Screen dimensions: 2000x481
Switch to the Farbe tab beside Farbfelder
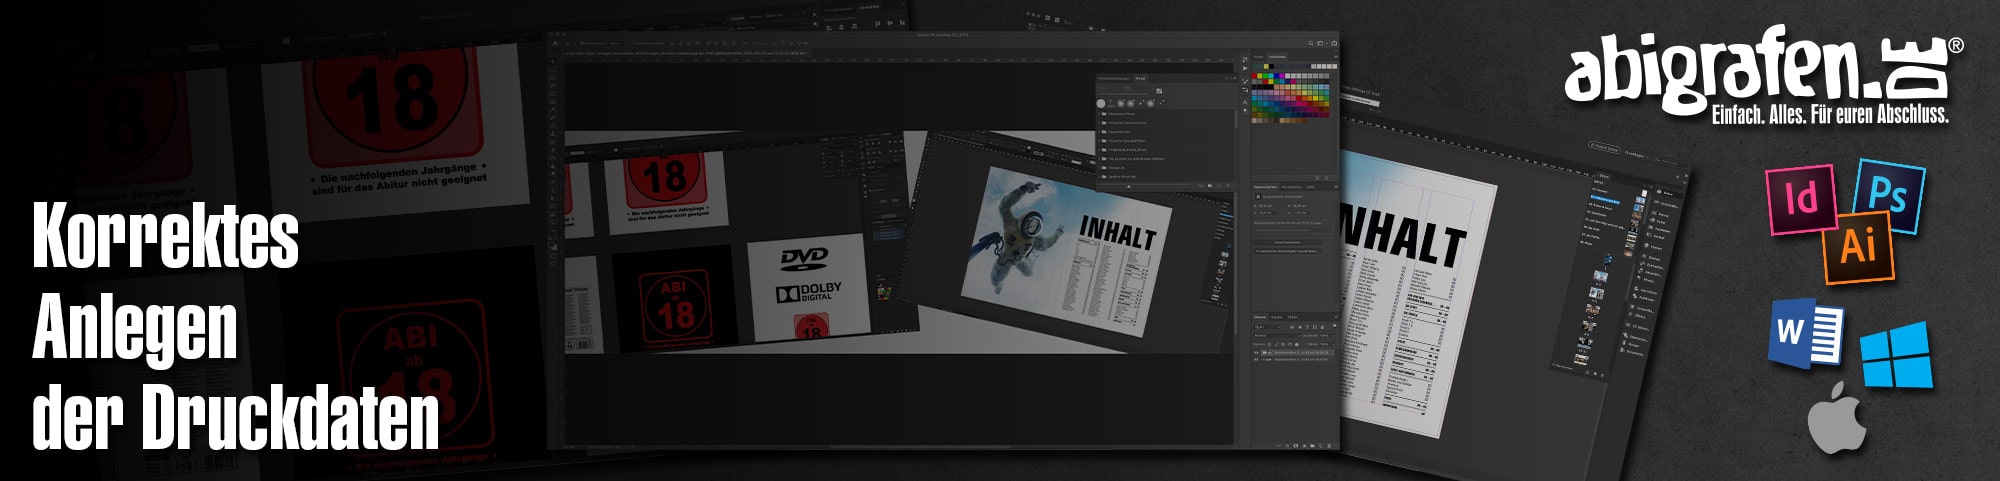pyautogui.click(x=1259, y=57)
